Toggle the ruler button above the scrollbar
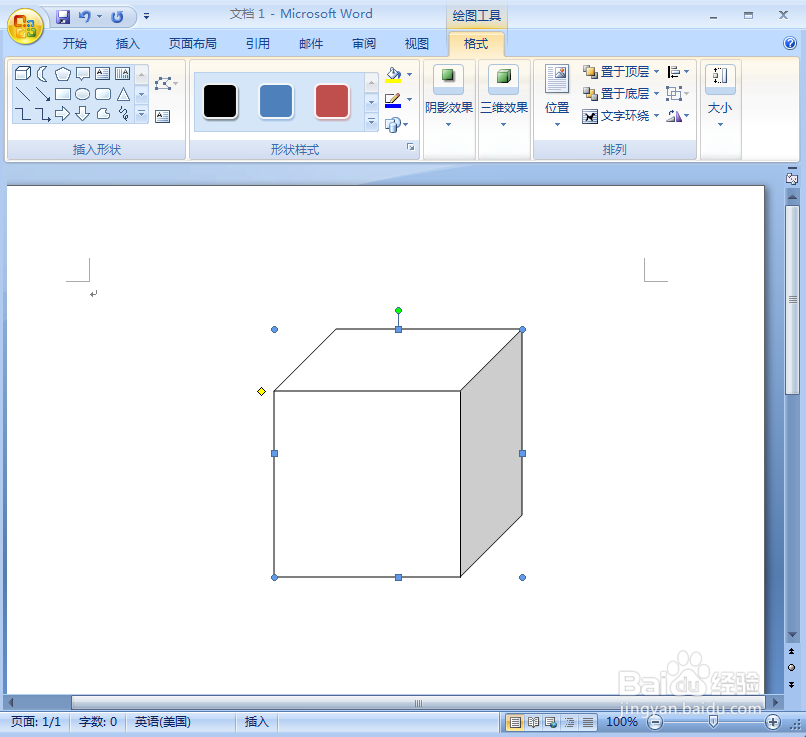This screenshot has width=806, height=737. pyautogui.click(x=792, y=177)
